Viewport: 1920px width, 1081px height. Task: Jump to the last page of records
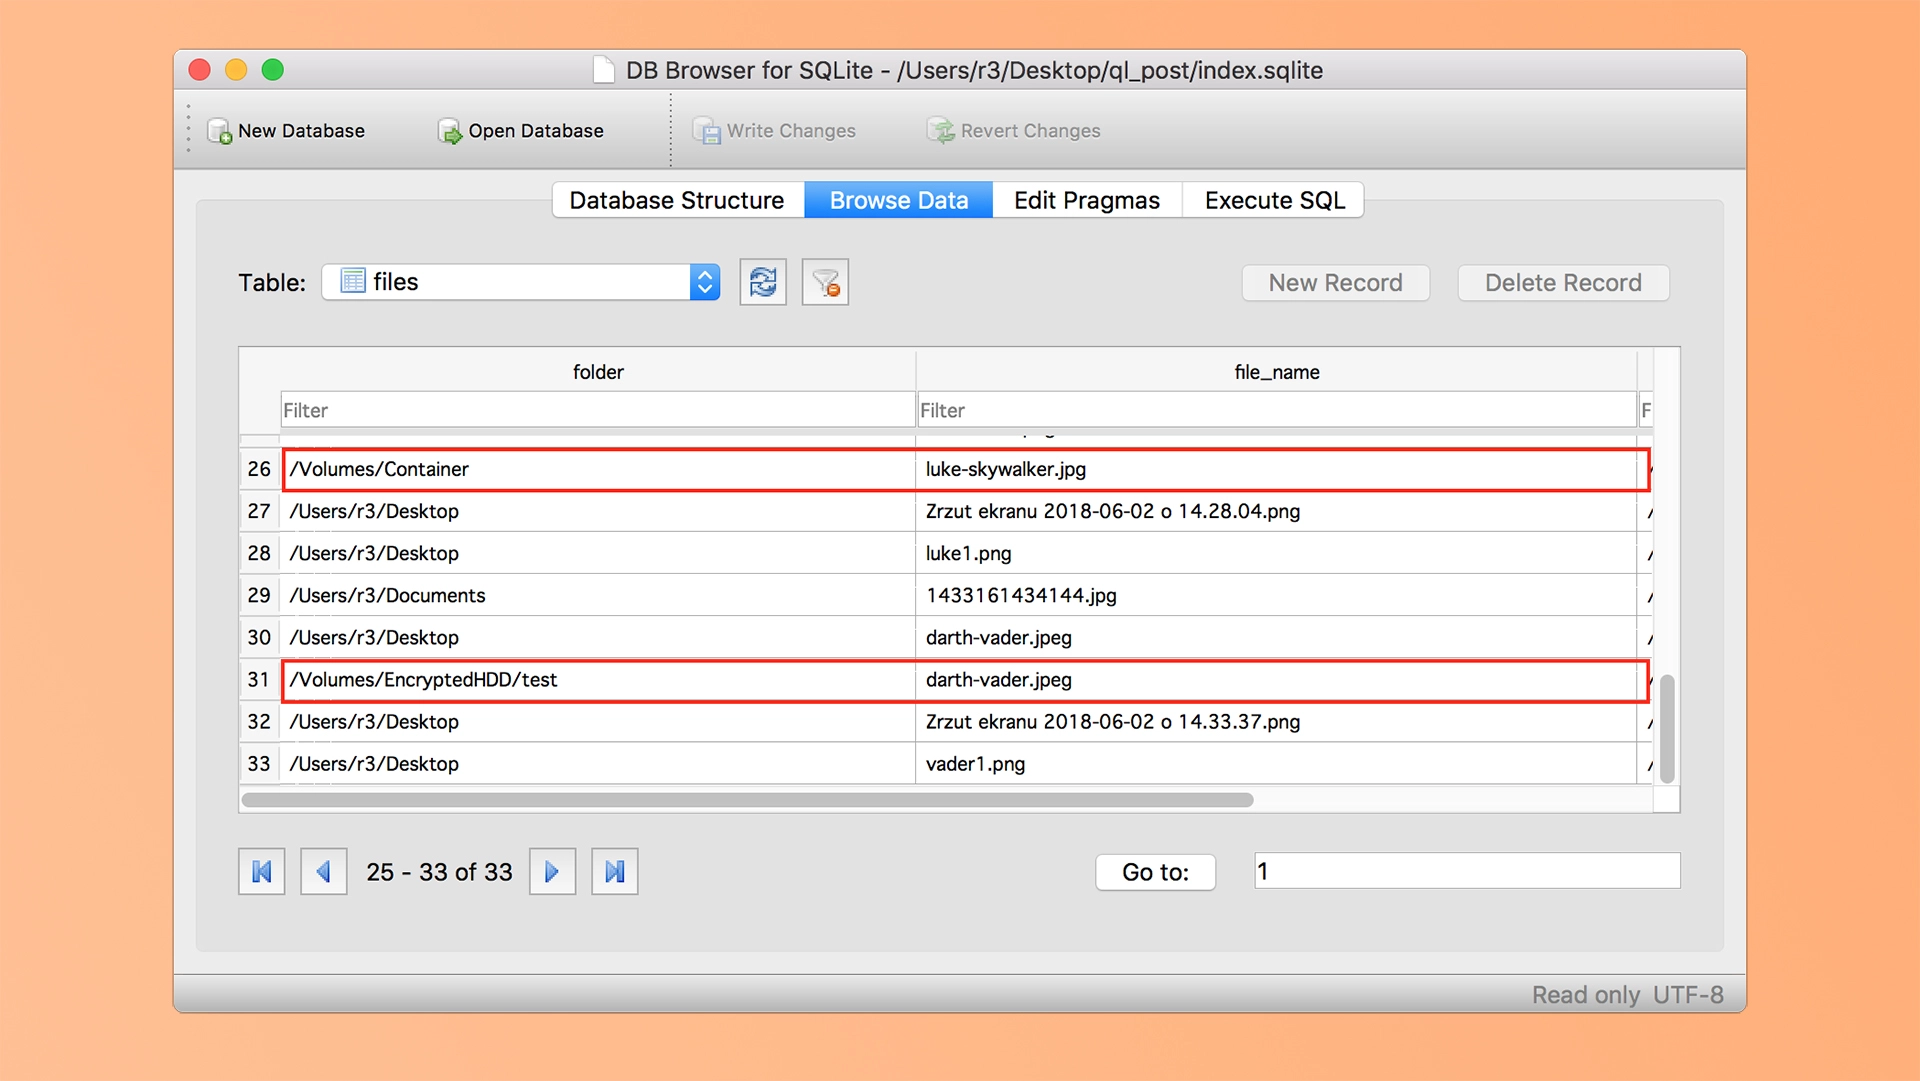point(615,872)
